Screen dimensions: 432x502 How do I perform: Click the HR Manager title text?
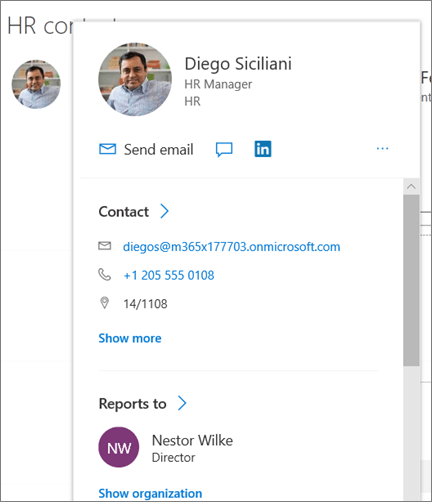[x=218, y=84]
